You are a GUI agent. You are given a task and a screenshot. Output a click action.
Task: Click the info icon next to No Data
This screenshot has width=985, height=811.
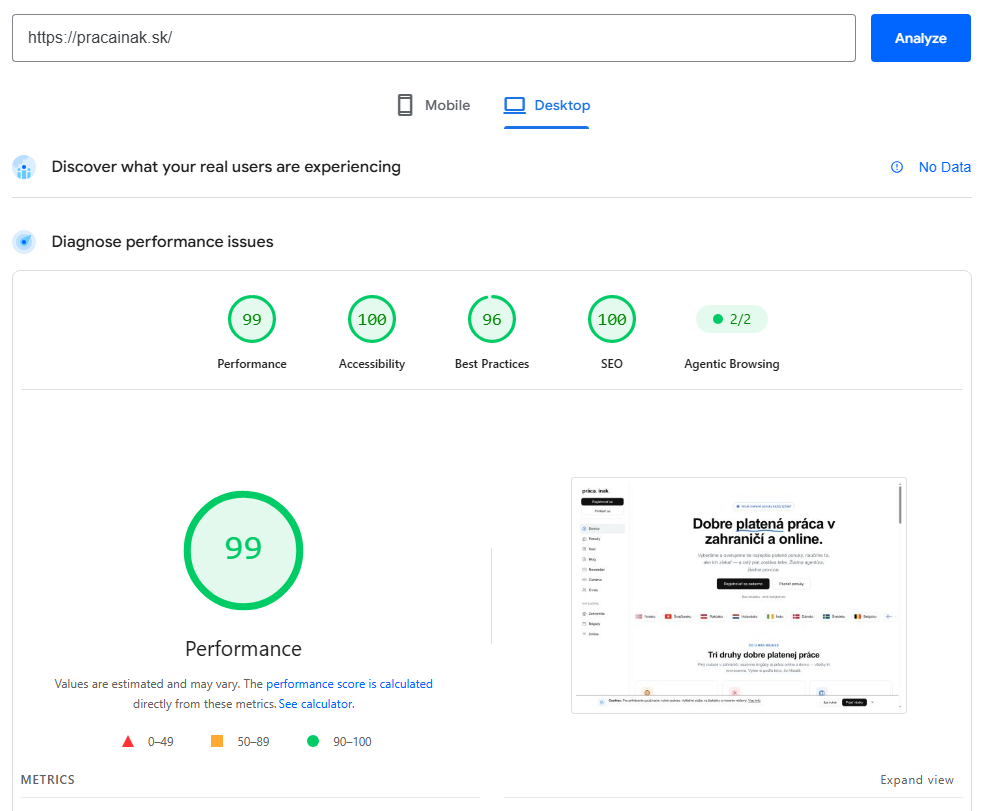(897, 167)
